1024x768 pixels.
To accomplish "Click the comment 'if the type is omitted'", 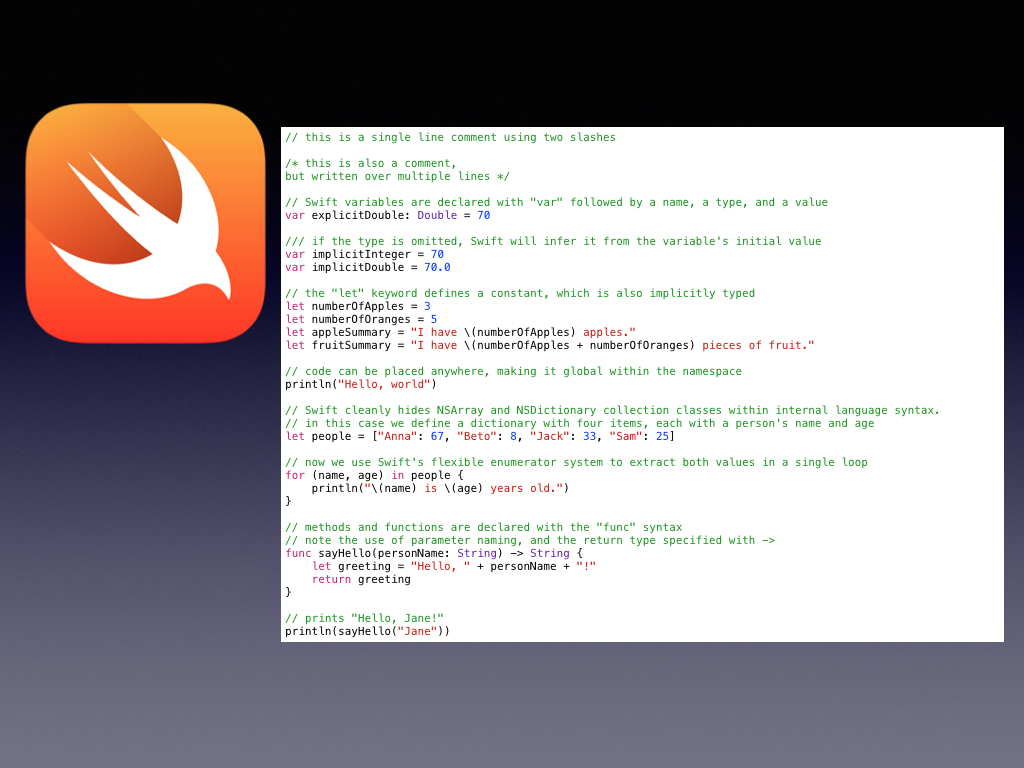I will coord(553,242).
